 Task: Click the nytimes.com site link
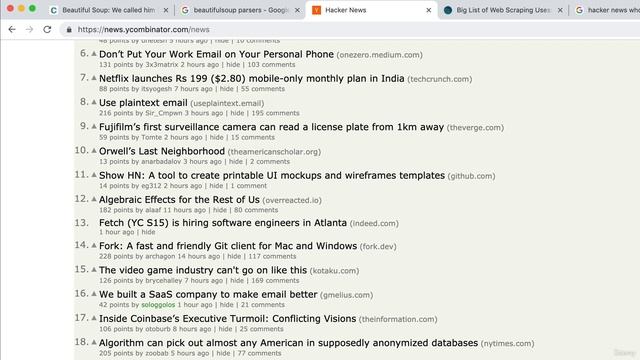click(x=507, y=344)
